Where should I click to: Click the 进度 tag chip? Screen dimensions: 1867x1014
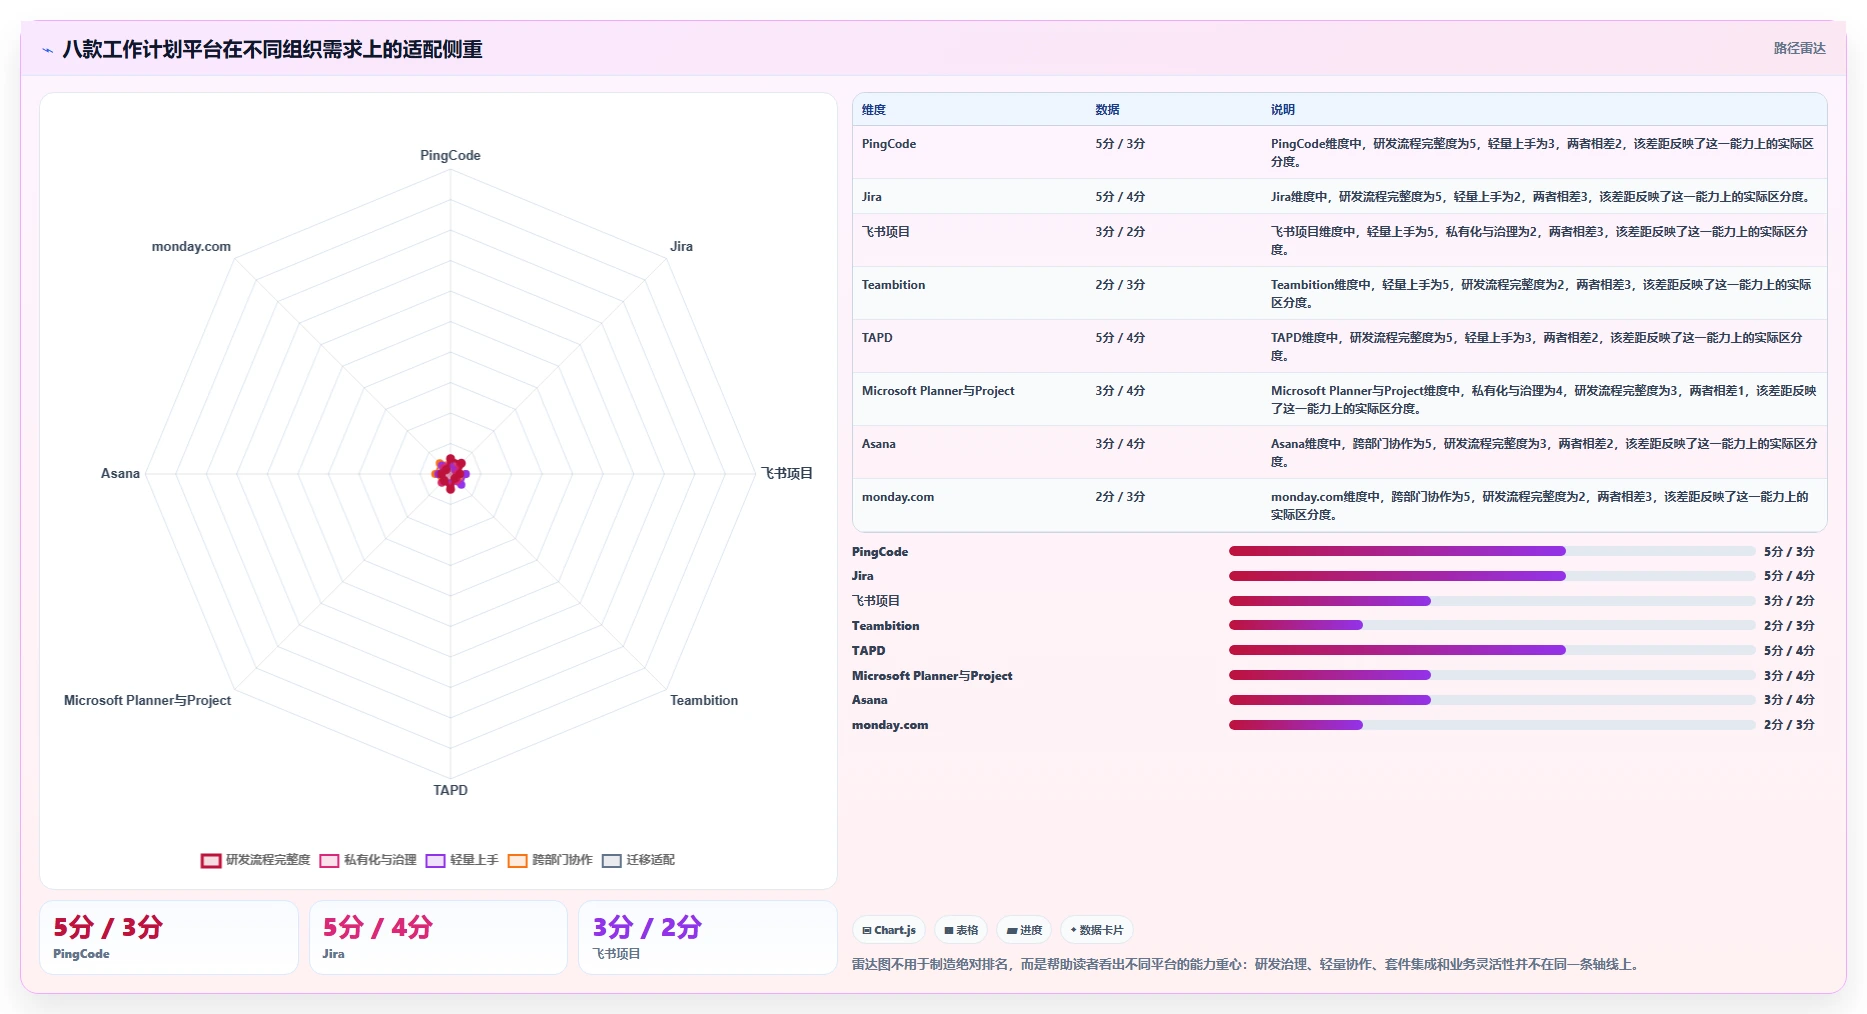[x=1024, y=930]
